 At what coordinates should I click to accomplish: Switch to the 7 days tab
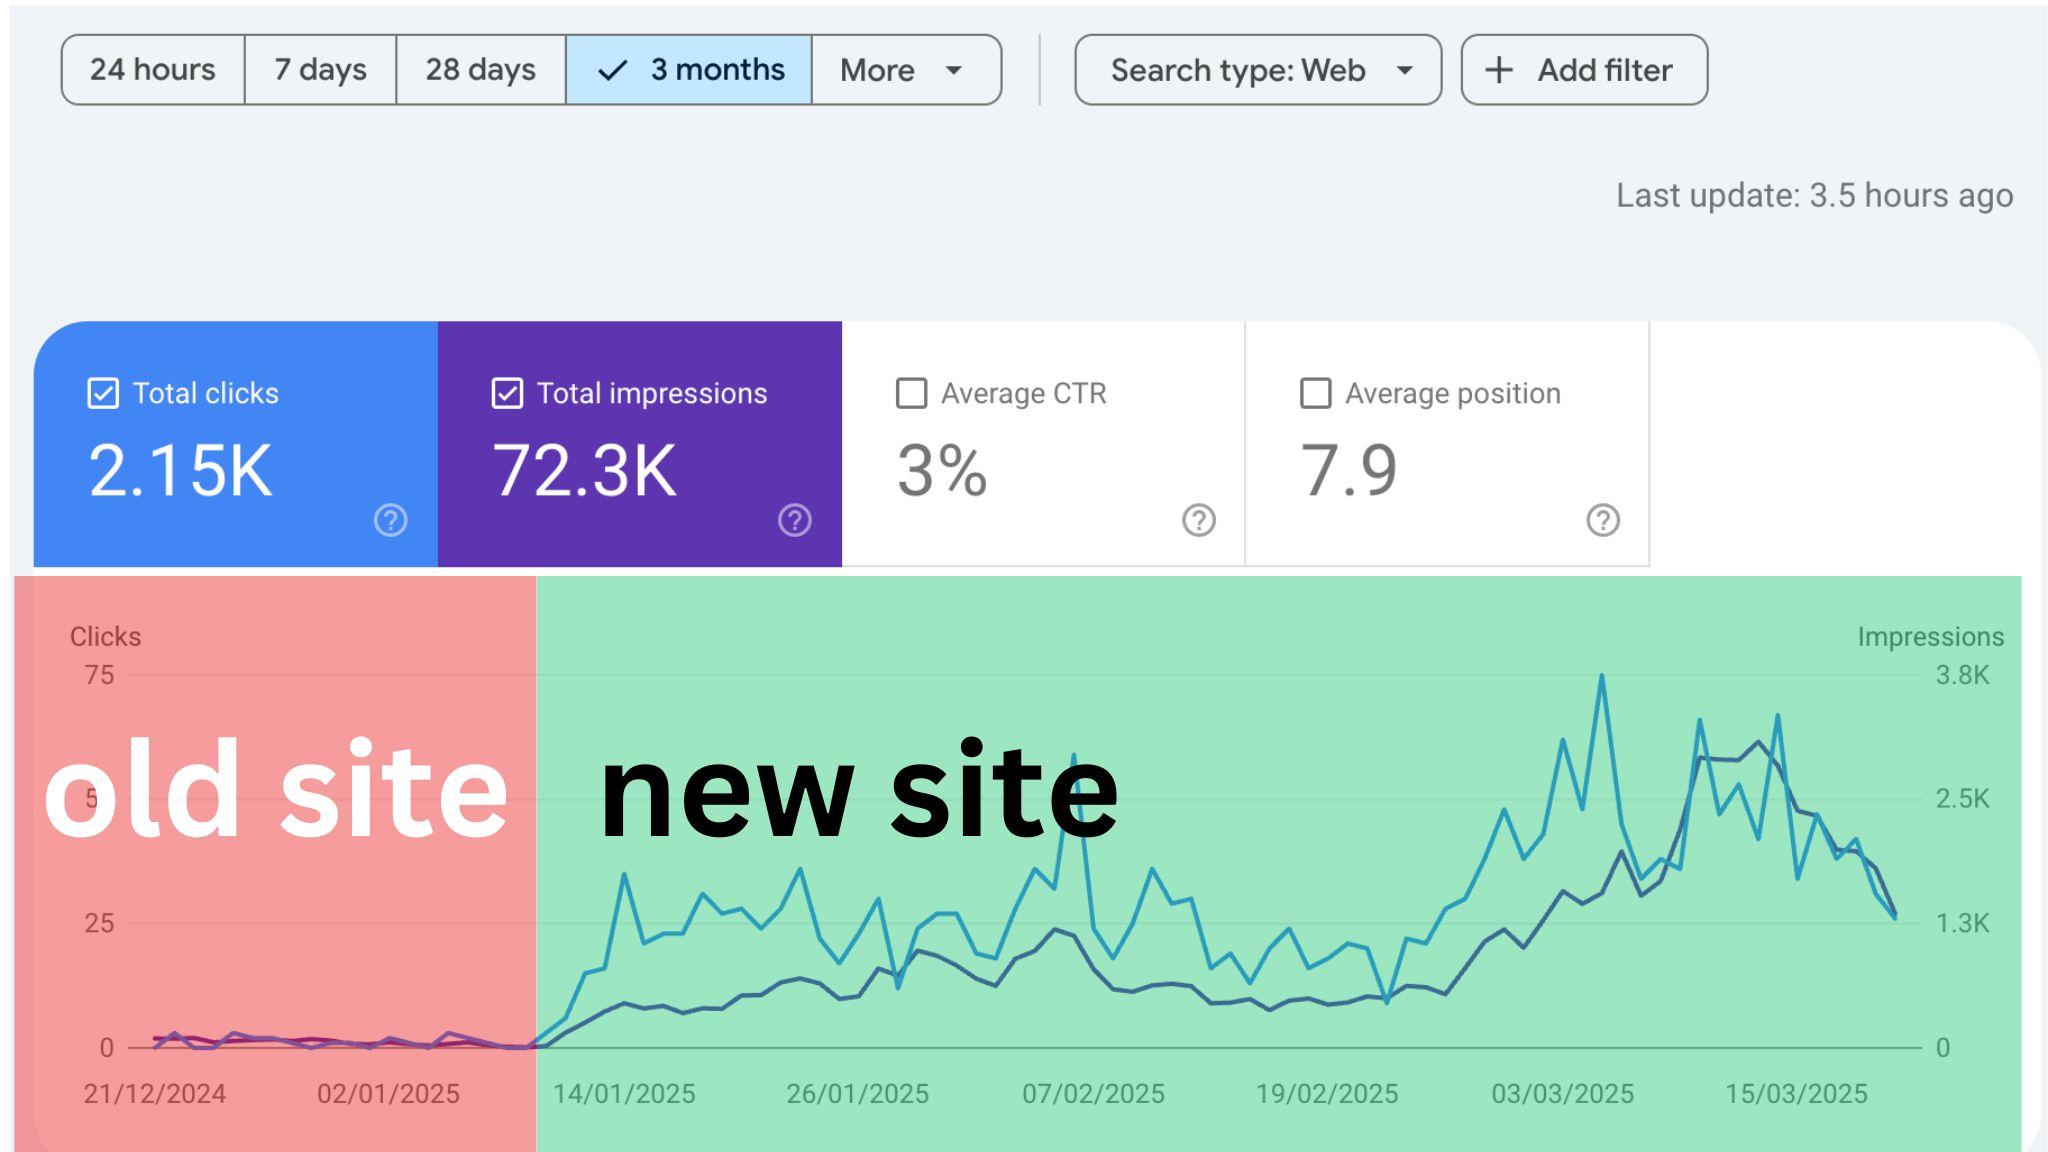coord(319,69)
